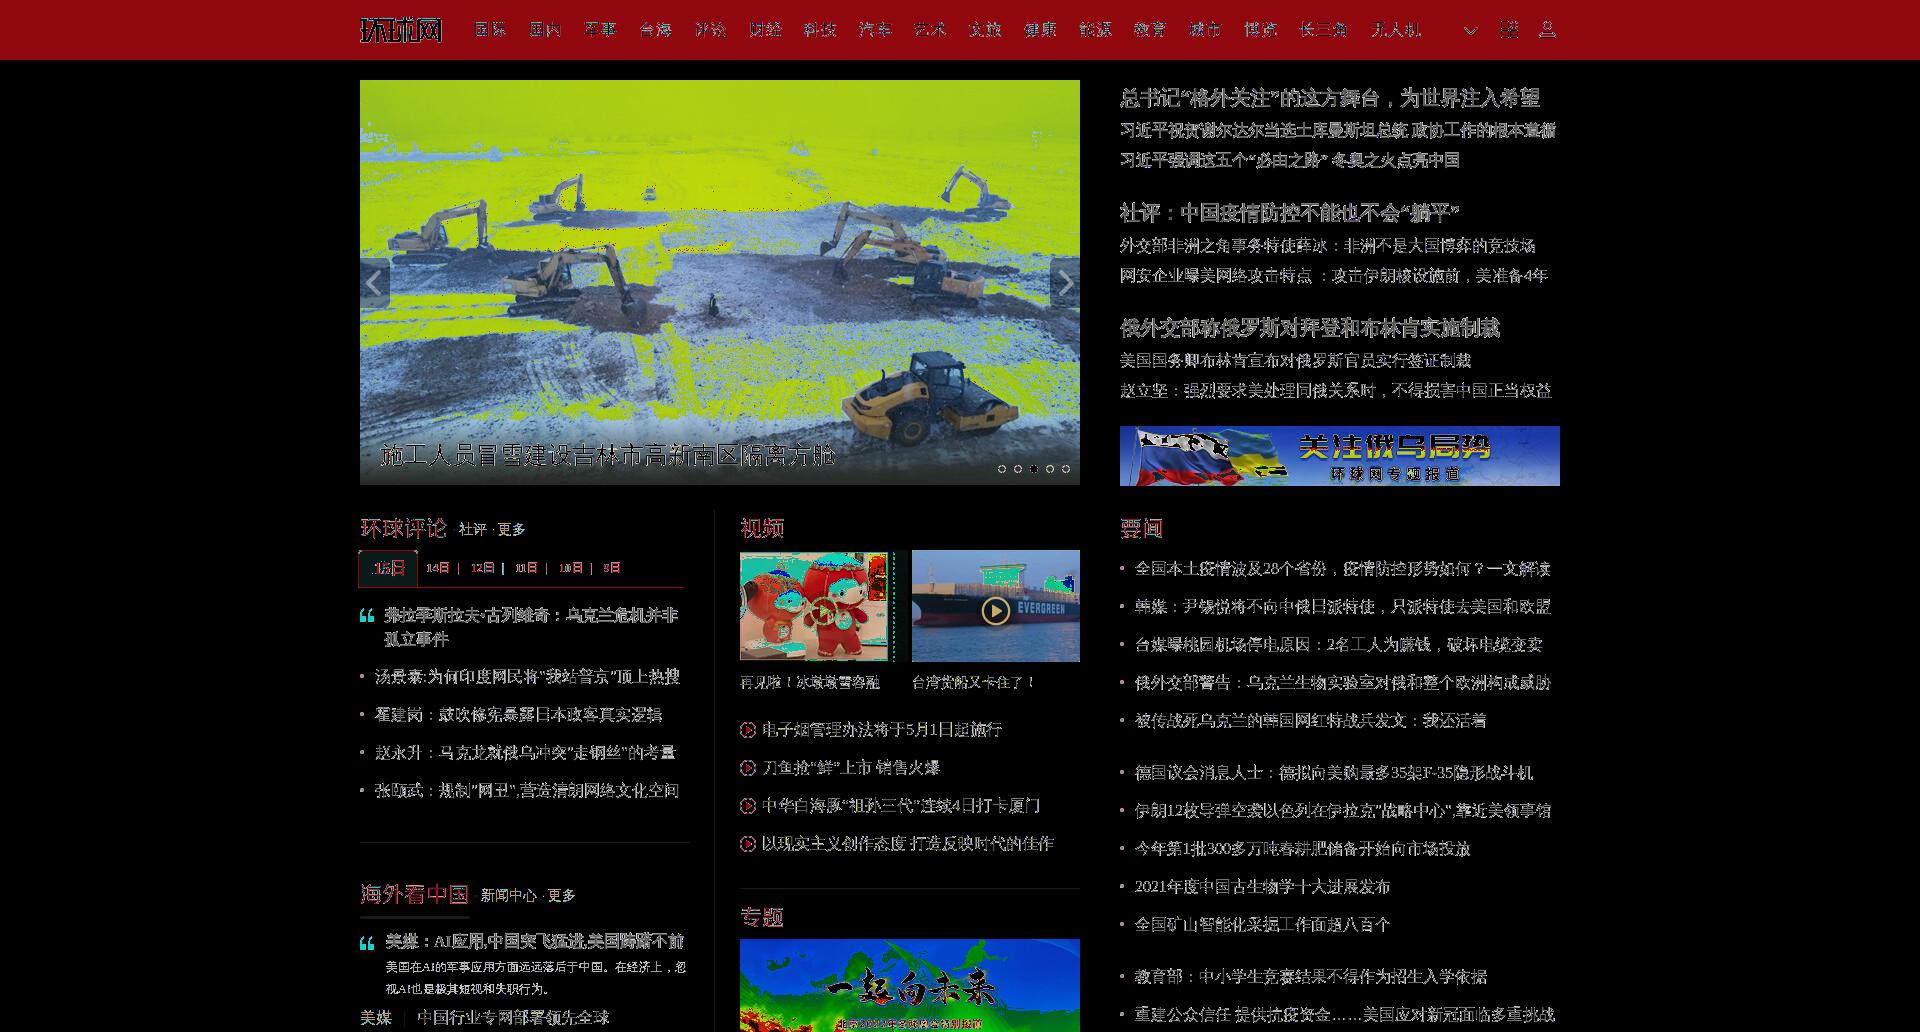This screenshot has width=1920, height=1032.
Task: Open the 无人机 navigation item
Action: click(x=1396, y=30)
